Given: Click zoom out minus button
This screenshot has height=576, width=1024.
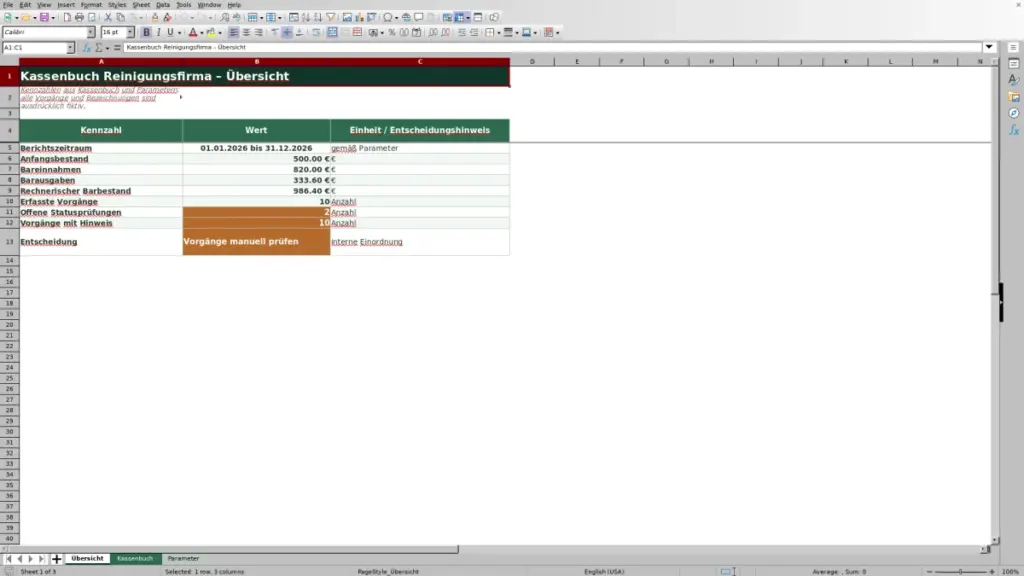Looking at the screenshot, I should pos(929,571).
